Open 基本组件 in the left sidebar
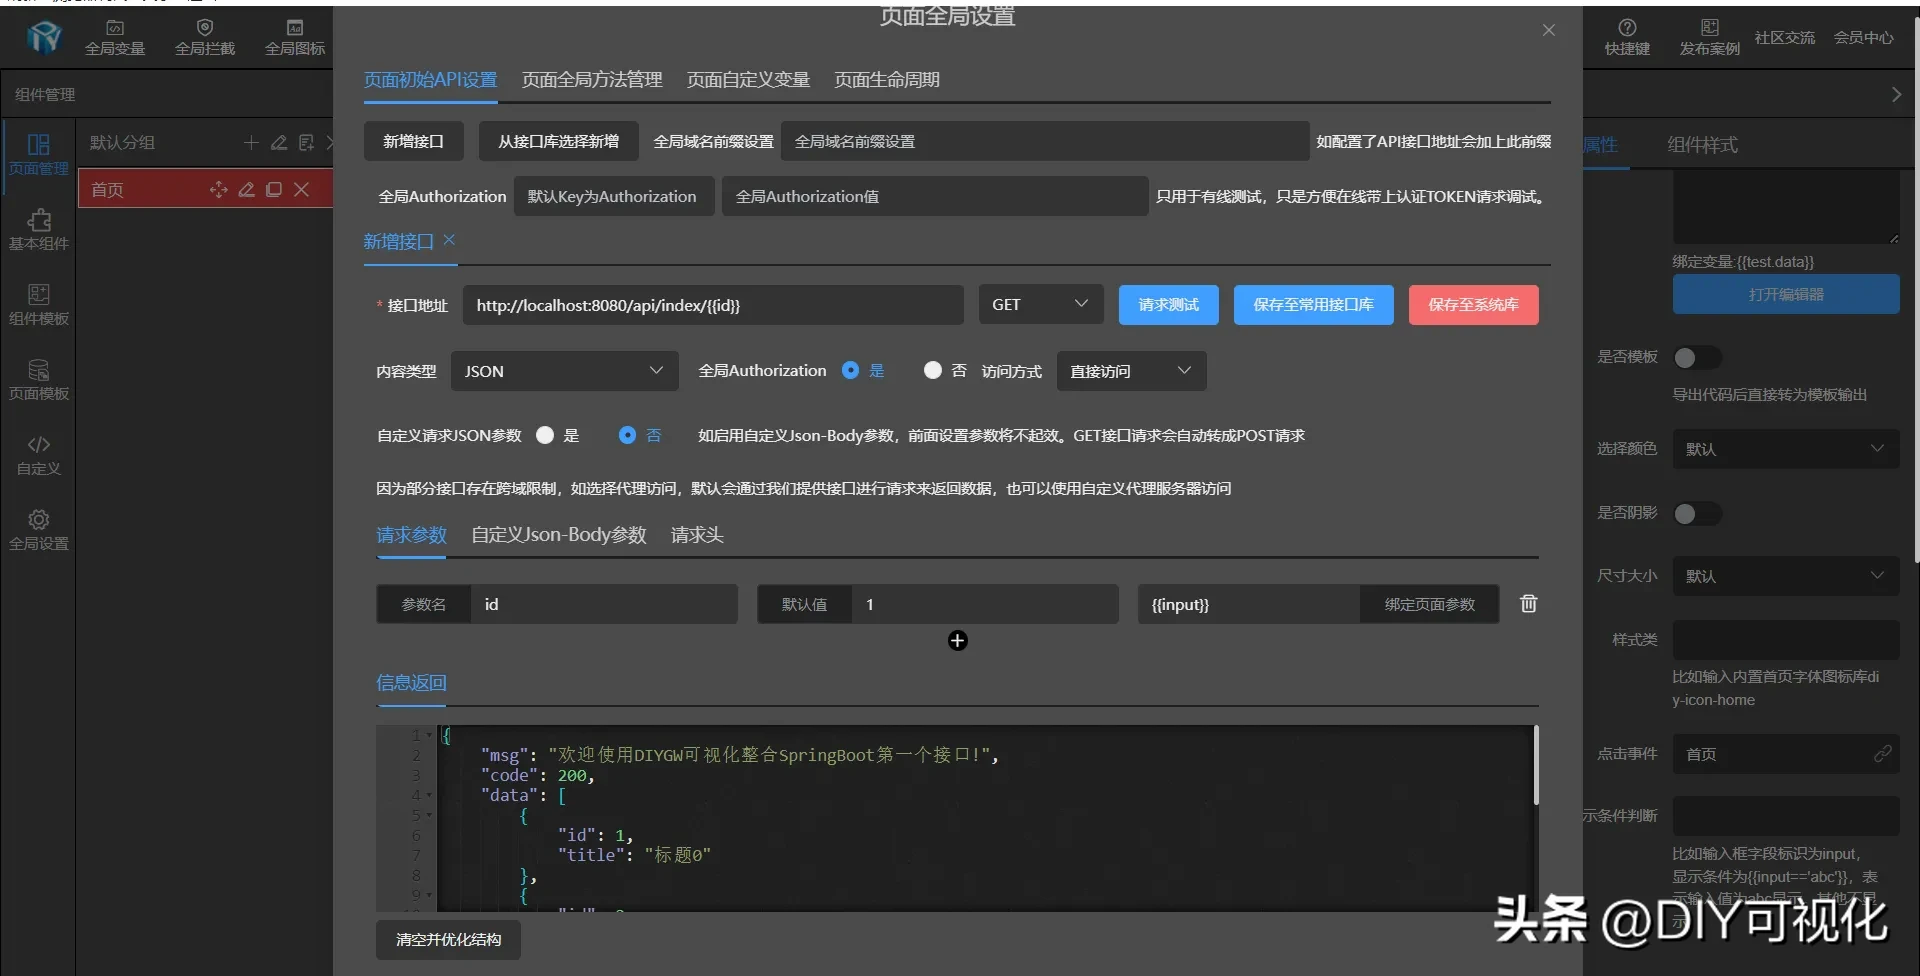This screenshot has width=1920, height=976. (39, 229)
